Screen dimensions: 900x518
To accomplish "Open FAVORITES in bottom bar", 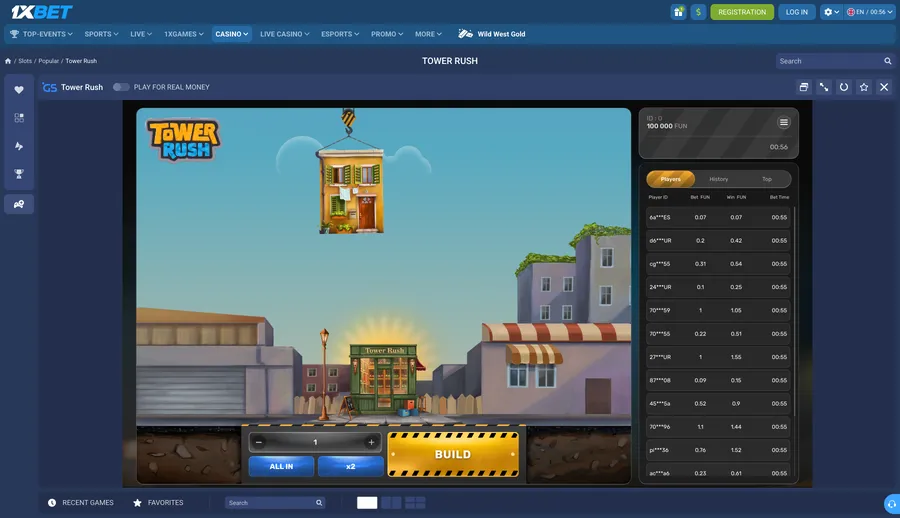I will click(x=158, y=502).
